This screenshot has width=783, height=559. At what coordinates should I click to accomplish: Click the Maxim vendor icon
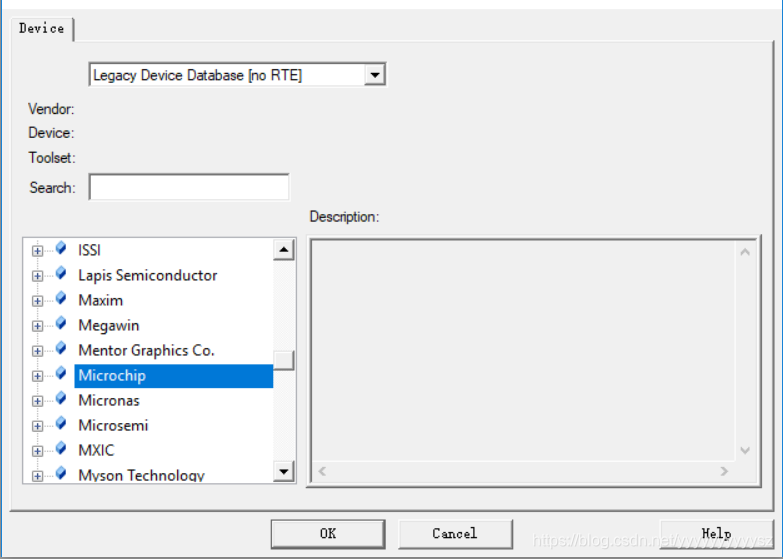[x=61, y=298]
